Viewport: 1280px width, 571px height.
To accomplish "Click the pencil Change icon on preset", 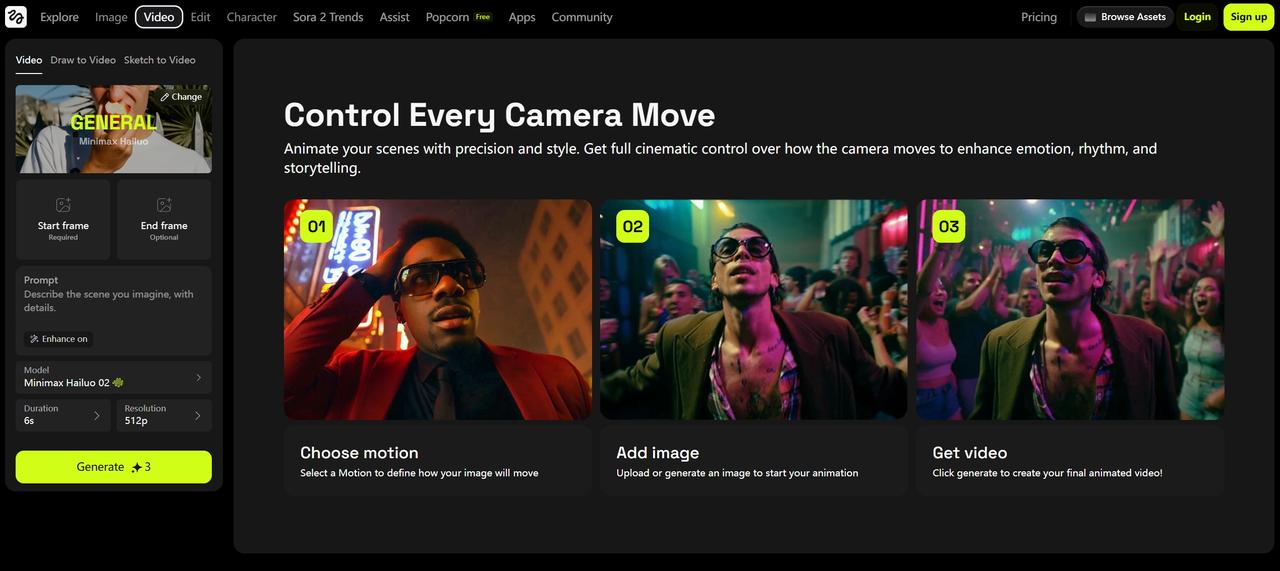I will pyautogui.click(x=166, y=97).
